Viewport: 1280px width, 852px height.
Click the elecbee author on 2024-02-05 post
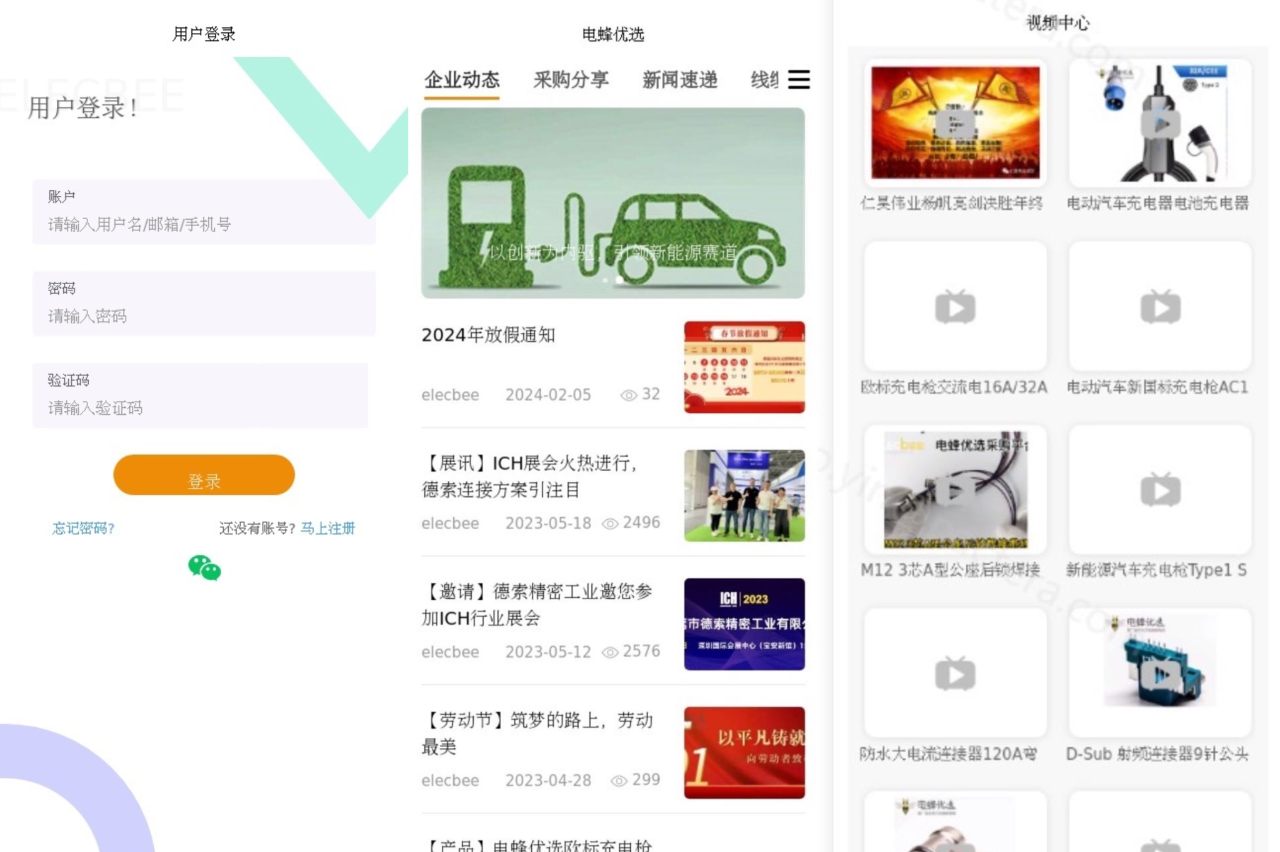tap(450, 395)
